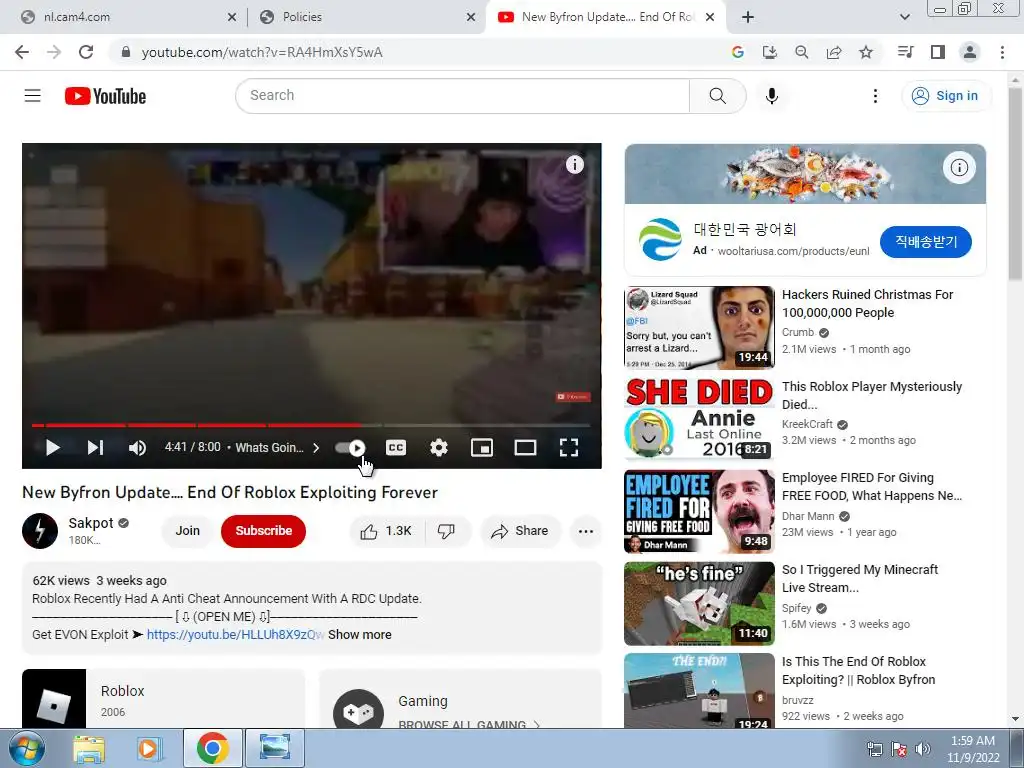This screenshot has width=1024, height=768.
Task: Join the Sakpot channel membership
Action: [187, 531]
